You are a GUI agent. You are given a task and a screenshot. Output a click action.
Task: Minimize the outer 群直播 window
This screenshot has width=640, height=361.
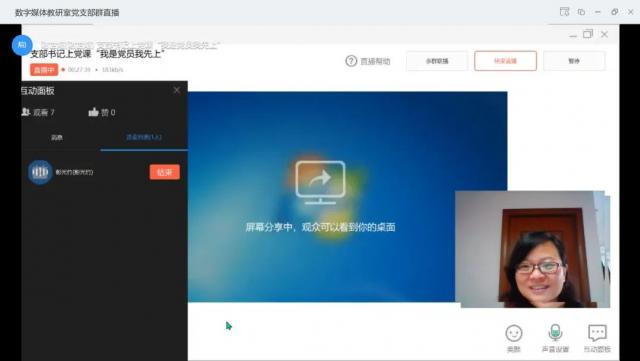(x=598, y=12)
